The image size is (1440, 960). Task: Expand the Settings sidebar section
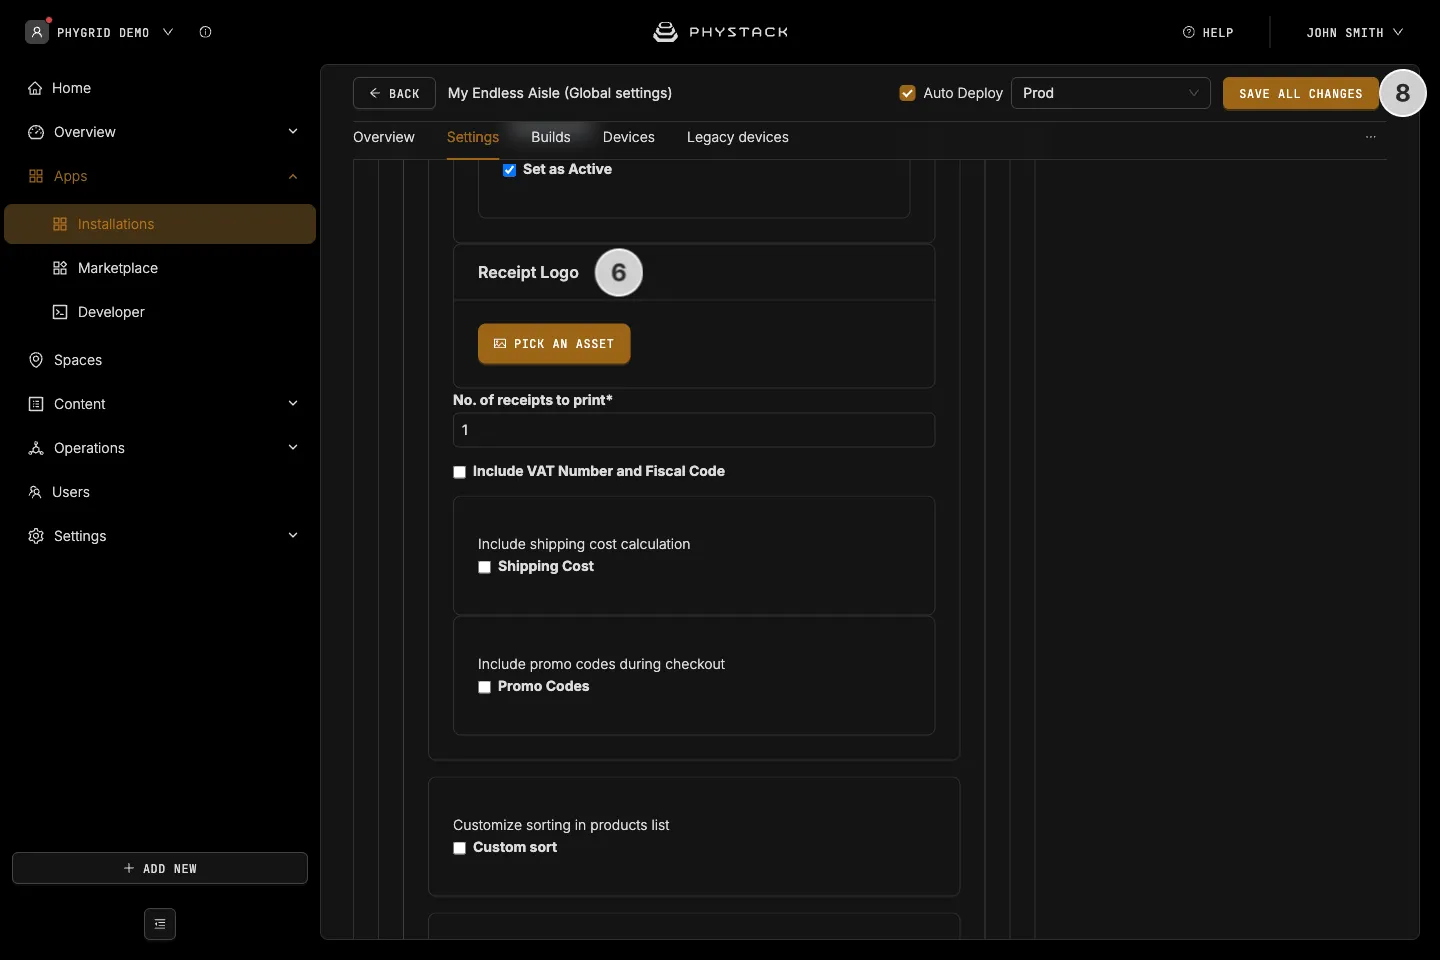[x=293, y=536]
